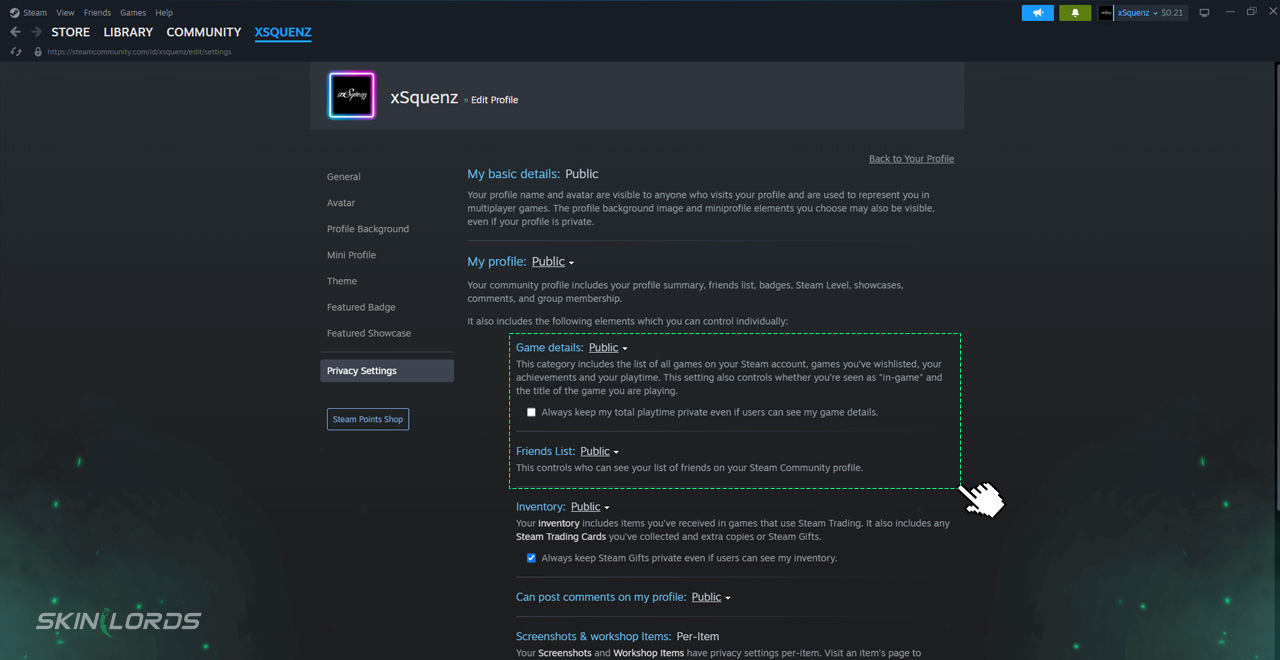Image resolution: width=1280 pixels, height=660 pixels.
Task: Go back with the left arrow
Action: pyautogui.click(x=15, y=32)
